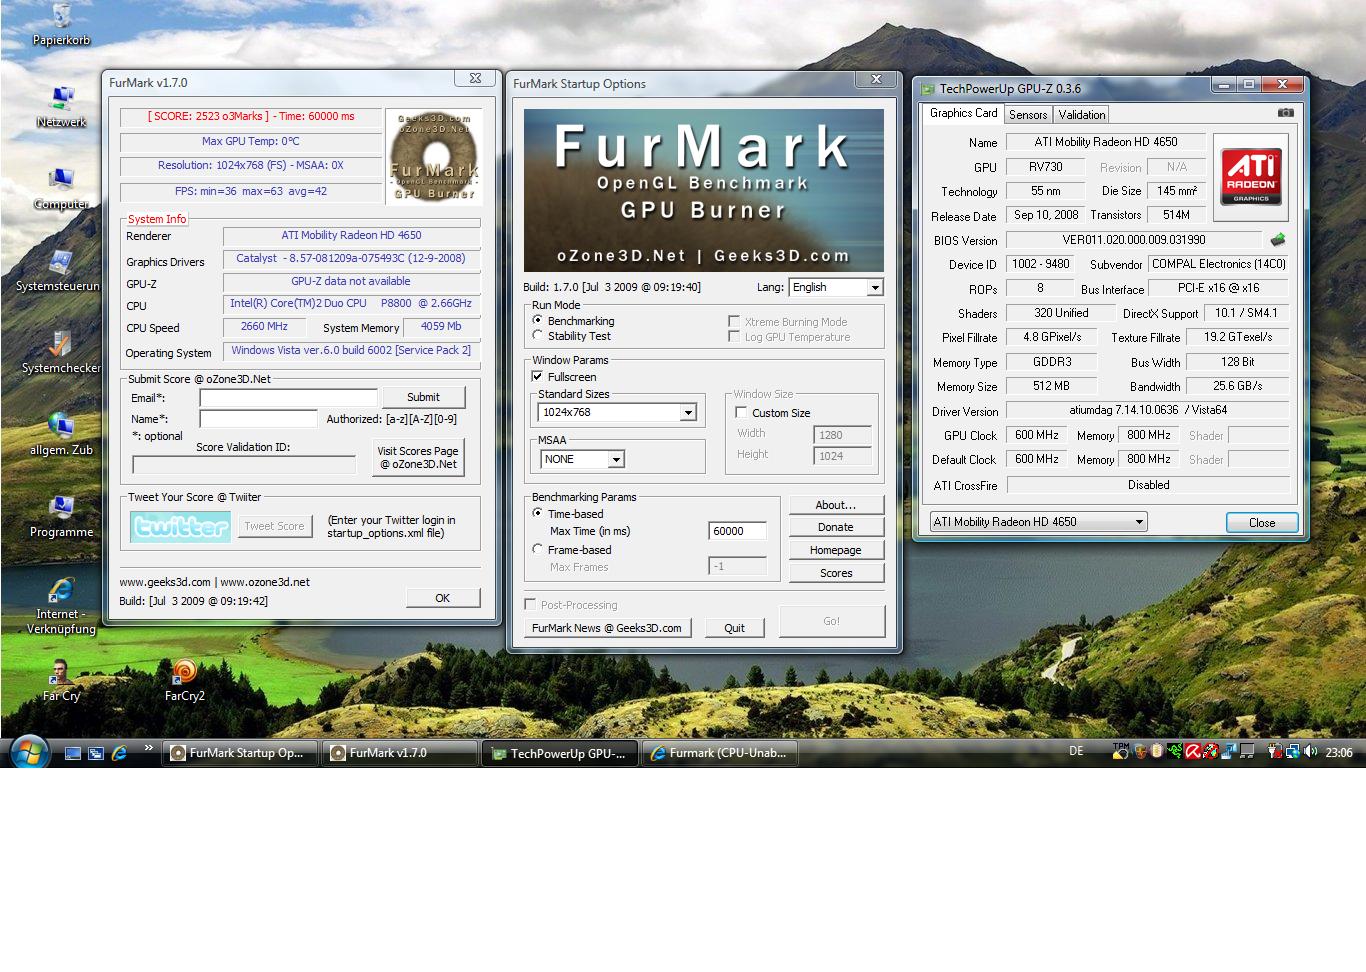Click the 23:06 system clock

[1339, 753]
